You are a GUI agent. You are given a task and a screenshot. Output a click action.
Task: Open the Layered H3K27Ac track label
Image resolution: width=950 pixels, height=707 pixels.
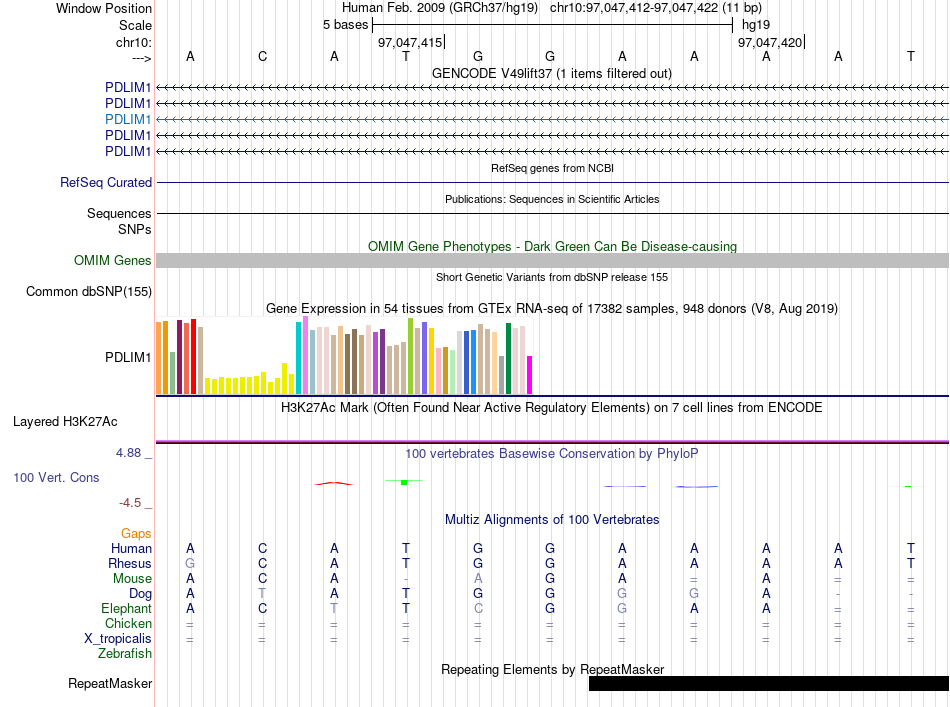[x=65, y=422]
